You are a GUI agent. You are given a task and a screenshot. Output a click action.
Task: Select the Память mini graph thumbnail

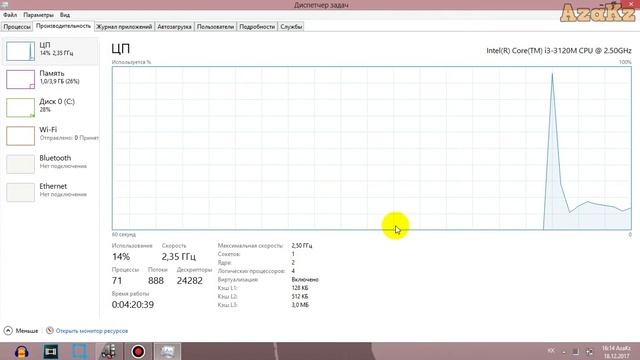point(20,79)
